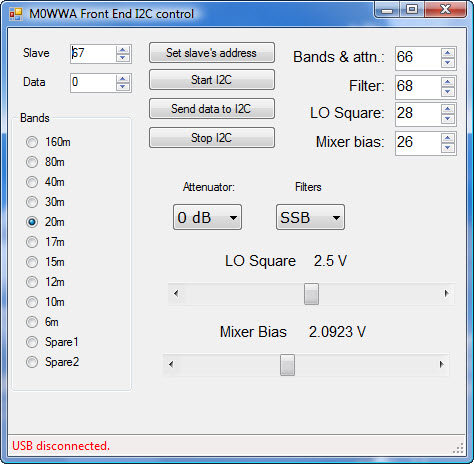This screenshot has width=474, height=464.
Task: Click into the Data input field
Action: click(93, 83)
